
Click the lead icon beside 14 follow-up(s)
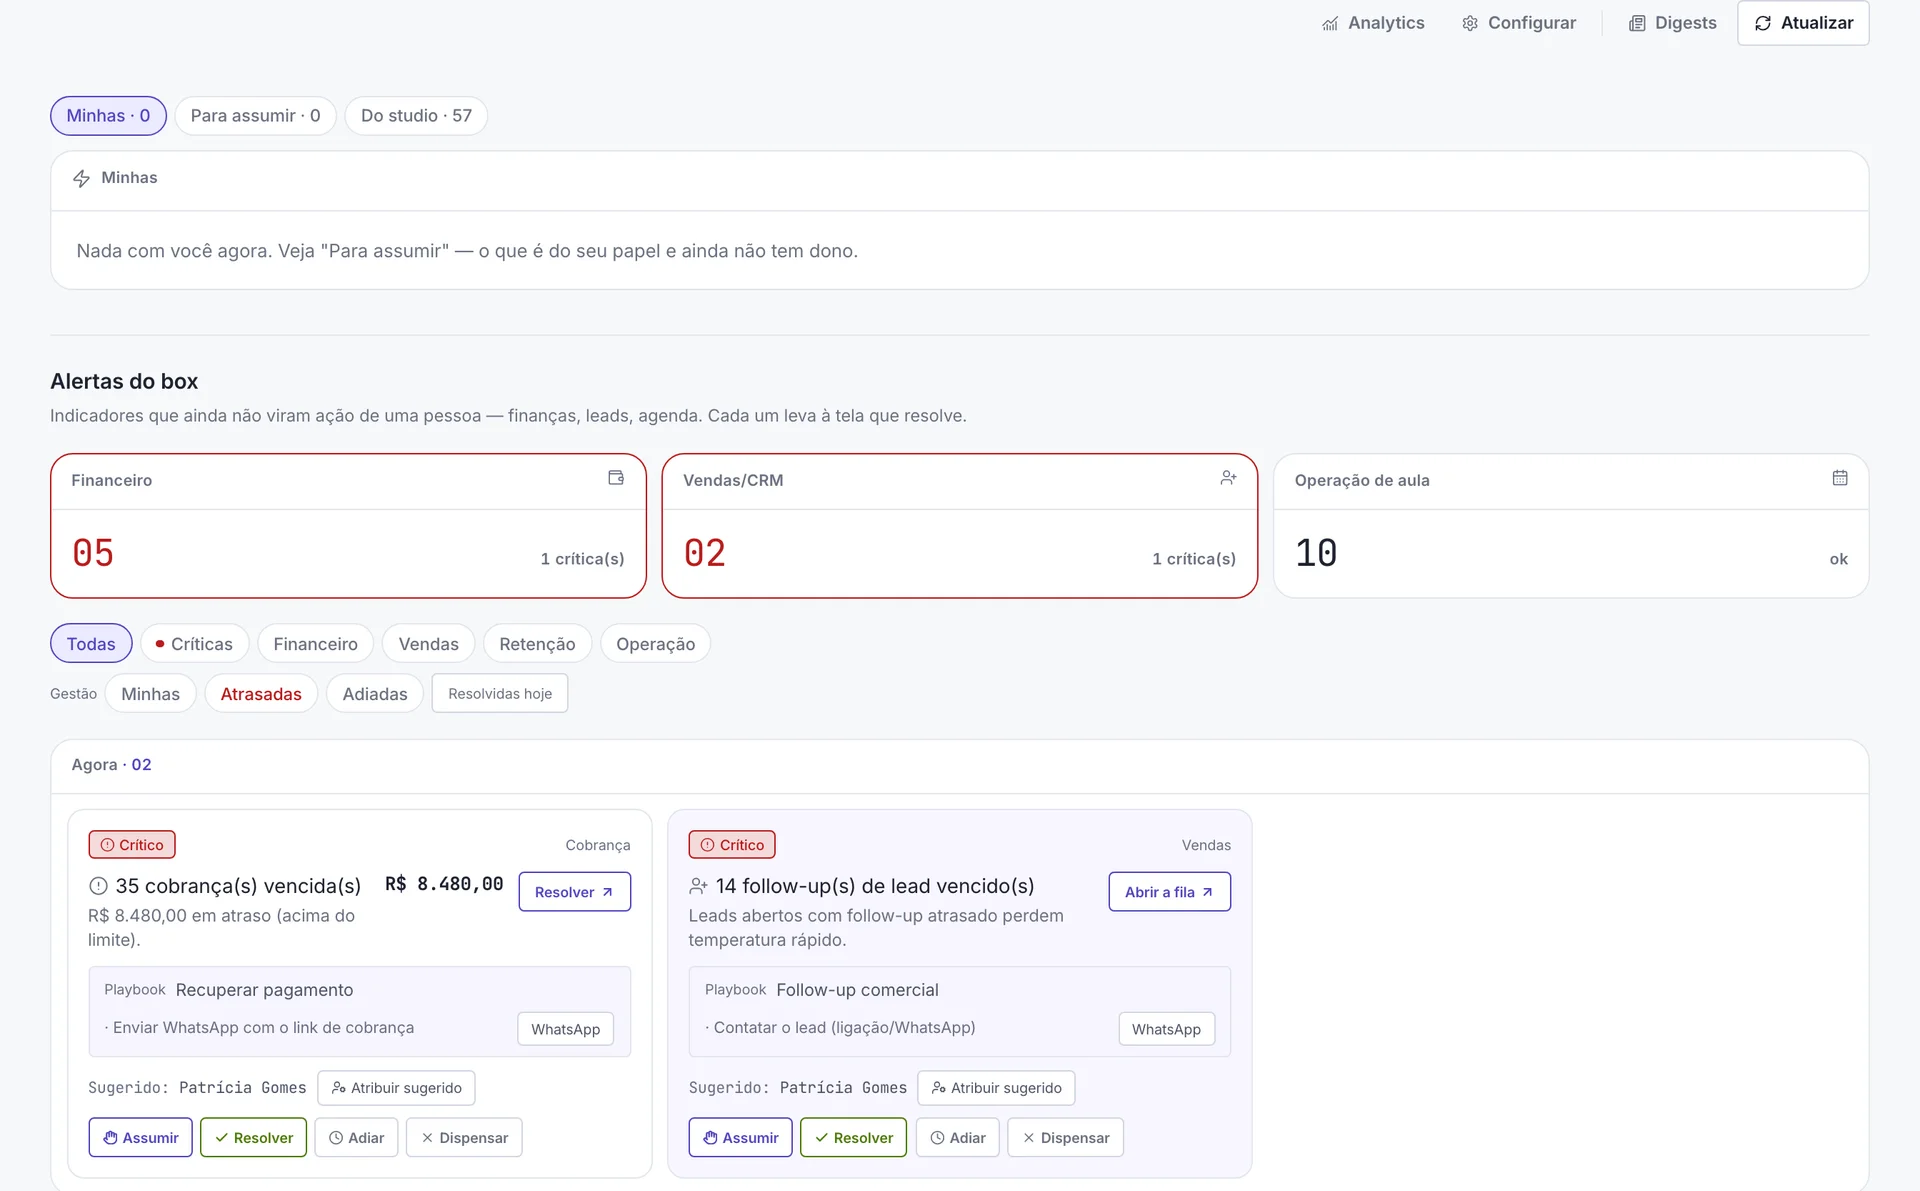coord(698,886)
